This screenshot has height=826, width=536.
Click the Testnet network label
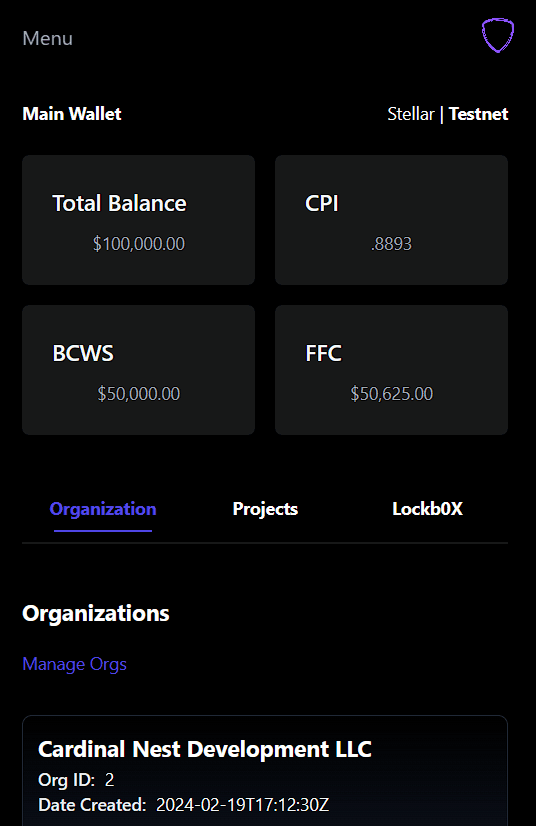pyautogui.click(x=479, y=114)
